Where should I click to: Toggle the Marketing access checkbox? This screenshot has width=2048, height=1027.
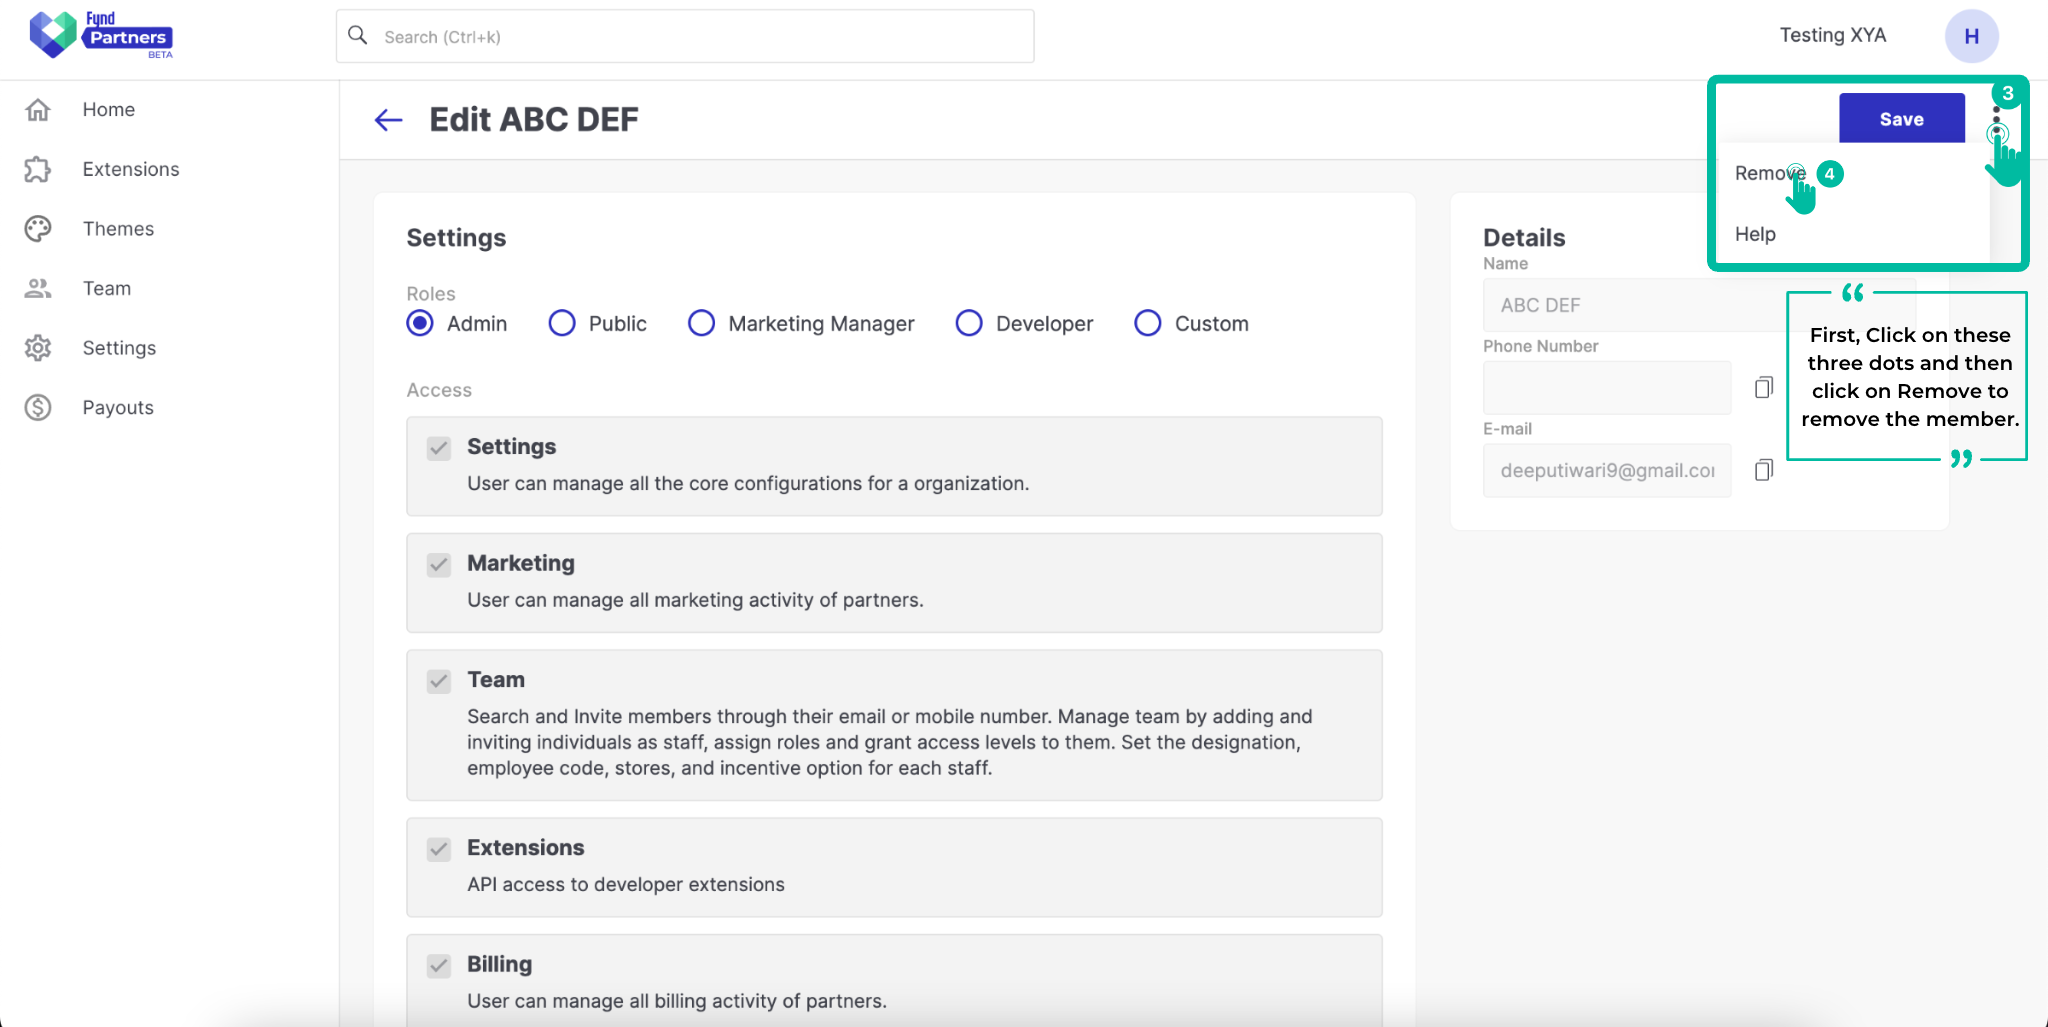click(439, 565)
